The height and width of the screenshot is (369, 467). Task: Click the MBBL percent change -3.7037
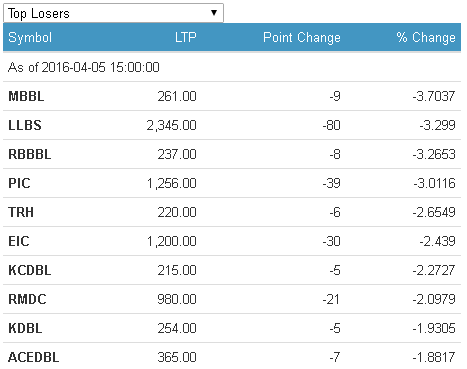434,96
